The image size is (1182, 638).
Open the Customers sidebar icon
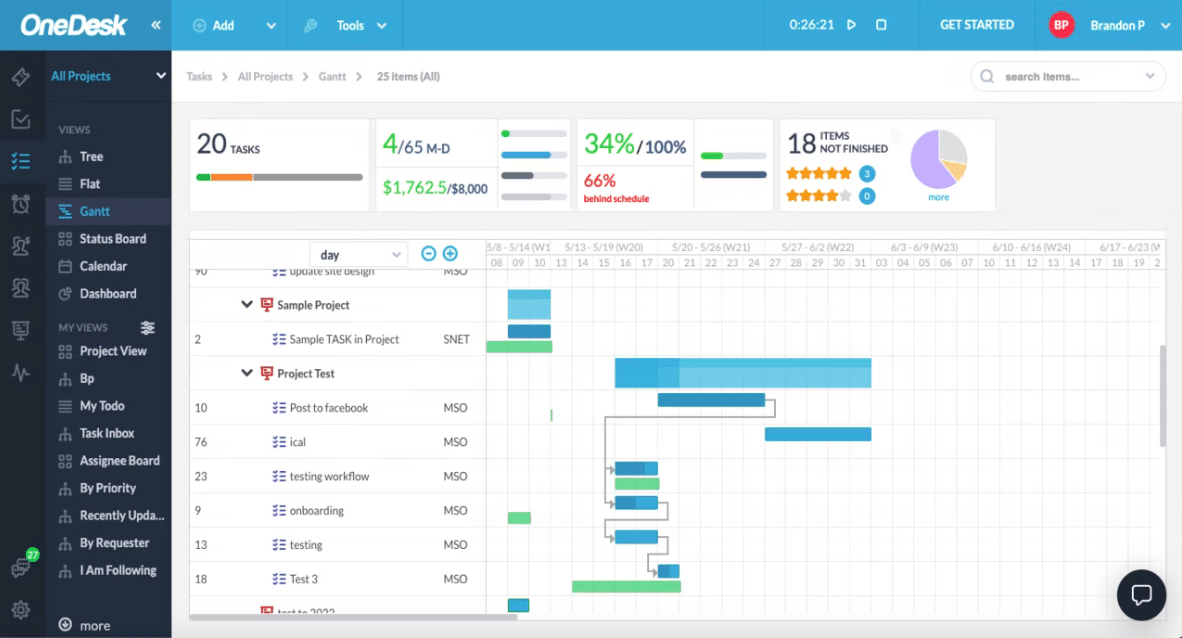pos(21,245)
